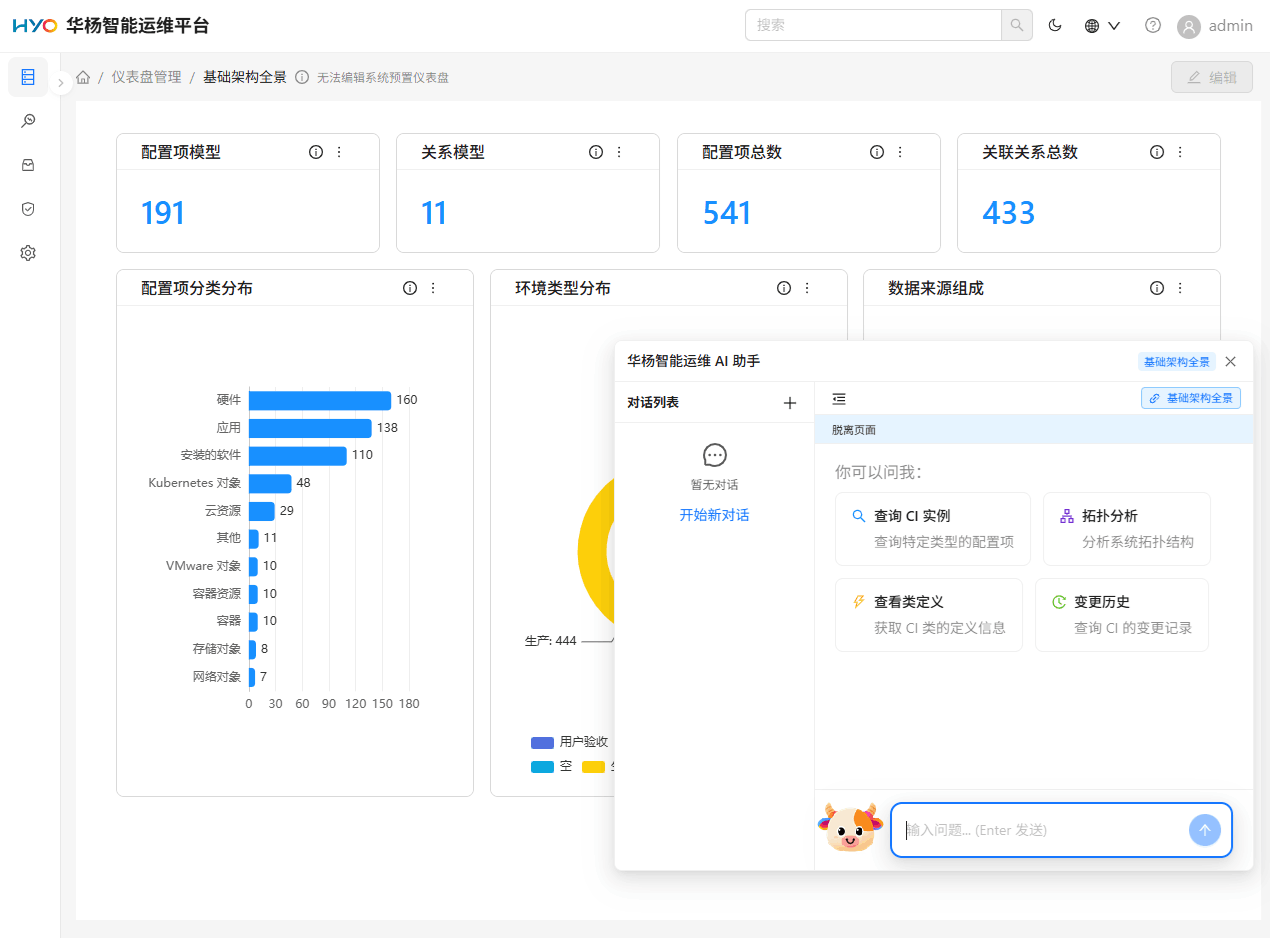
Task: Toggle 空 legend cyan swatch
Action: [x=542, y=767]
